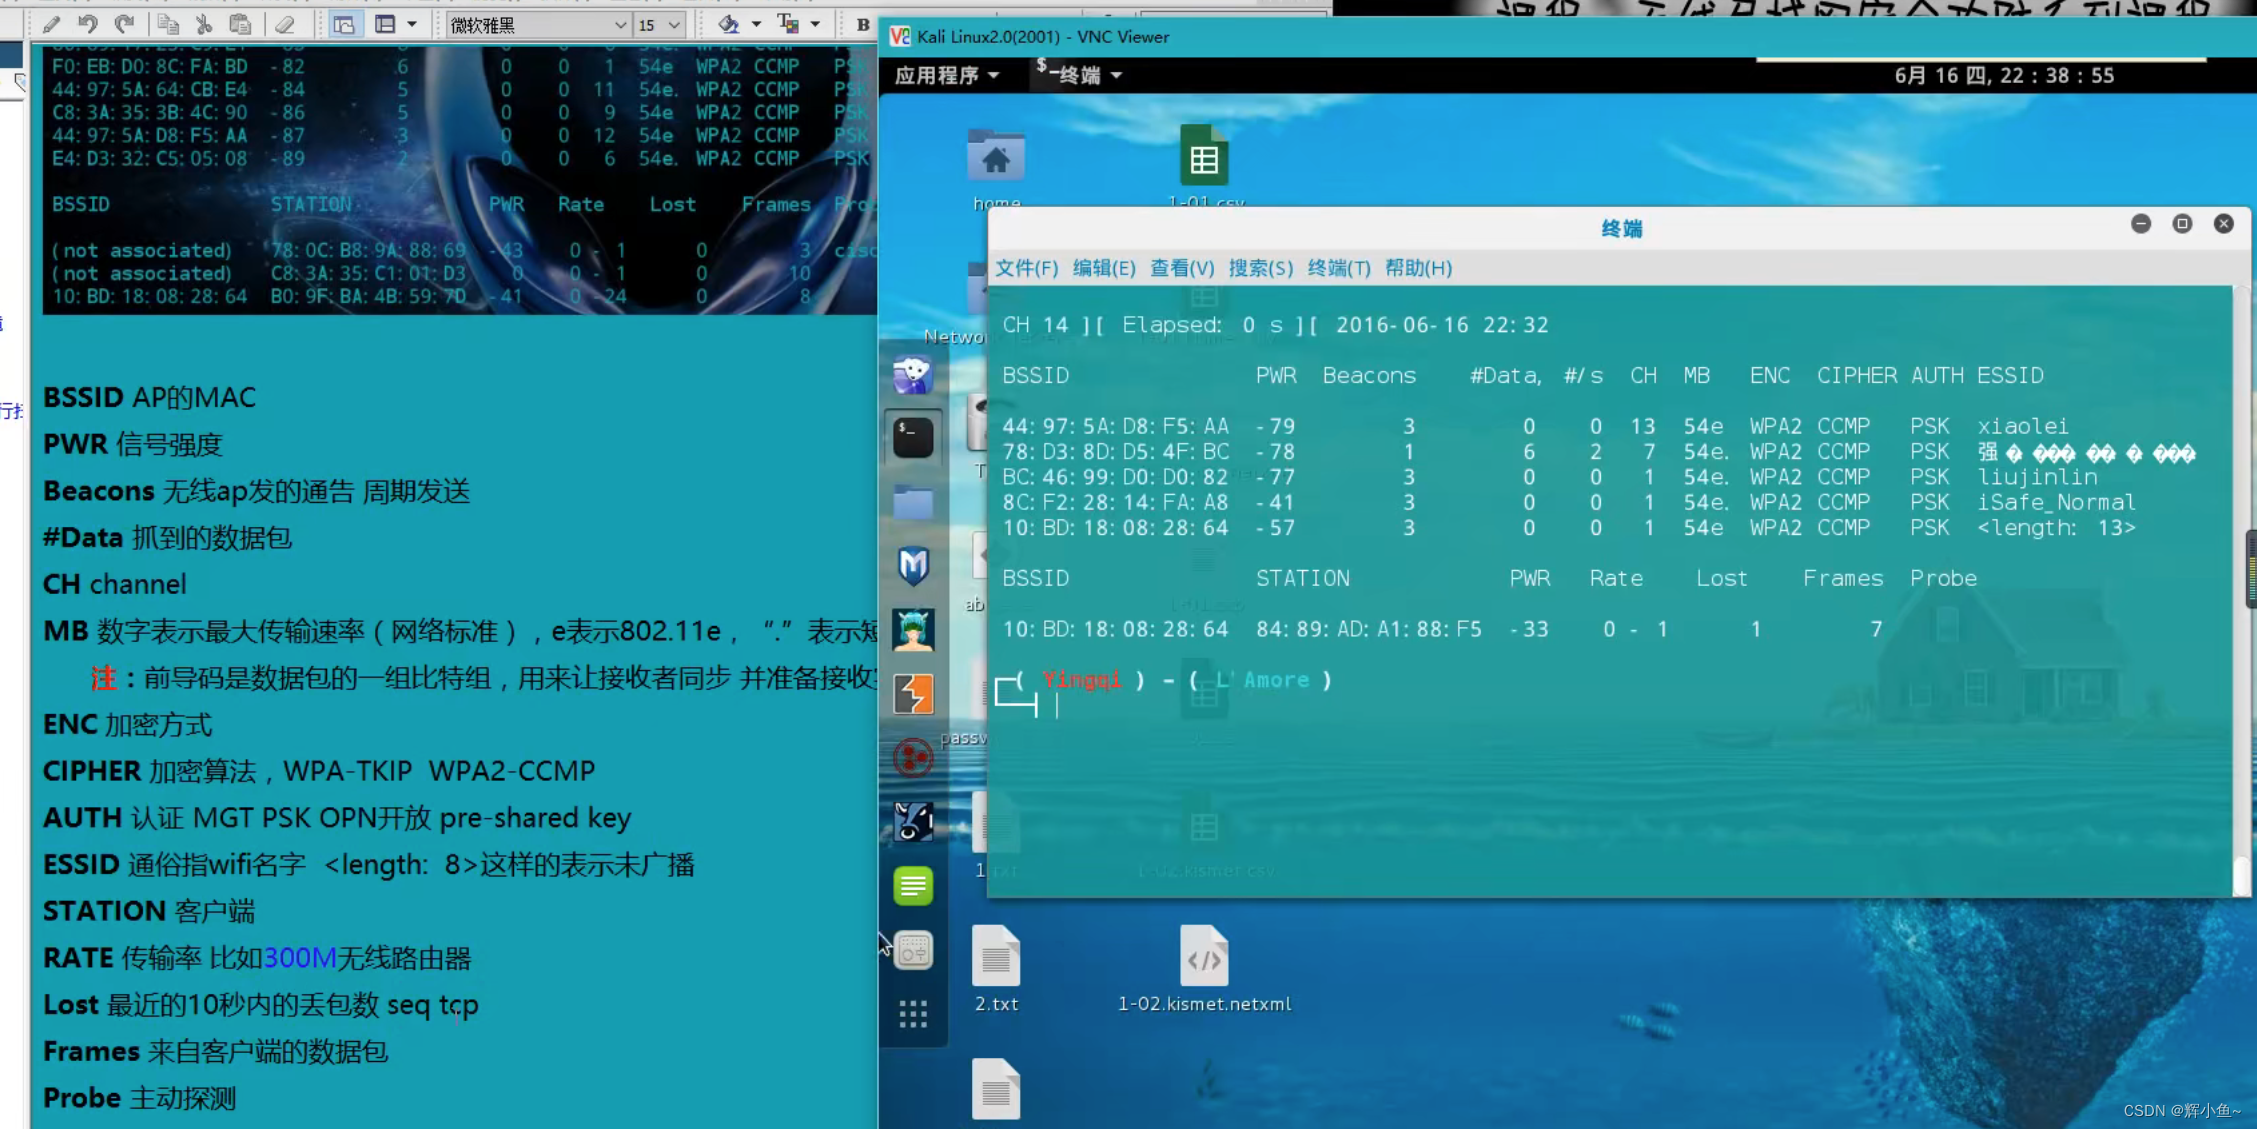
Task: Click the terminal prompt input line
Action: pos(1056,705)
